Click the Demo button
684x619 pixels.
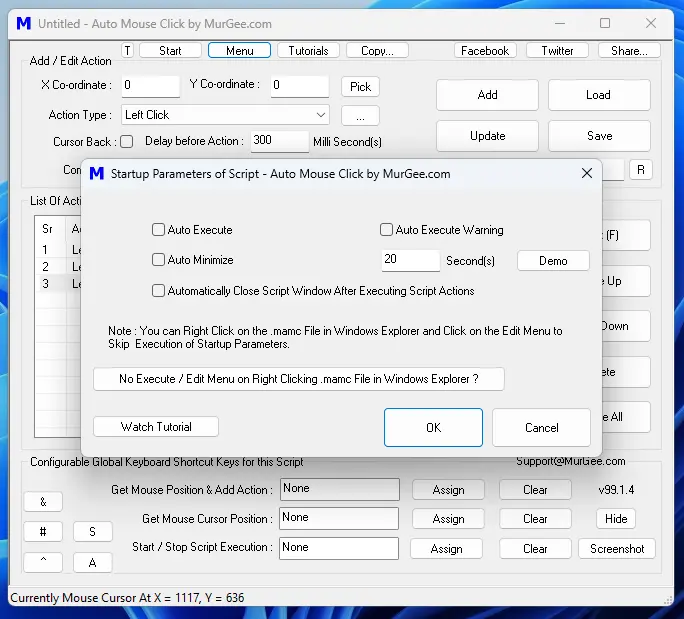point(553,260)
